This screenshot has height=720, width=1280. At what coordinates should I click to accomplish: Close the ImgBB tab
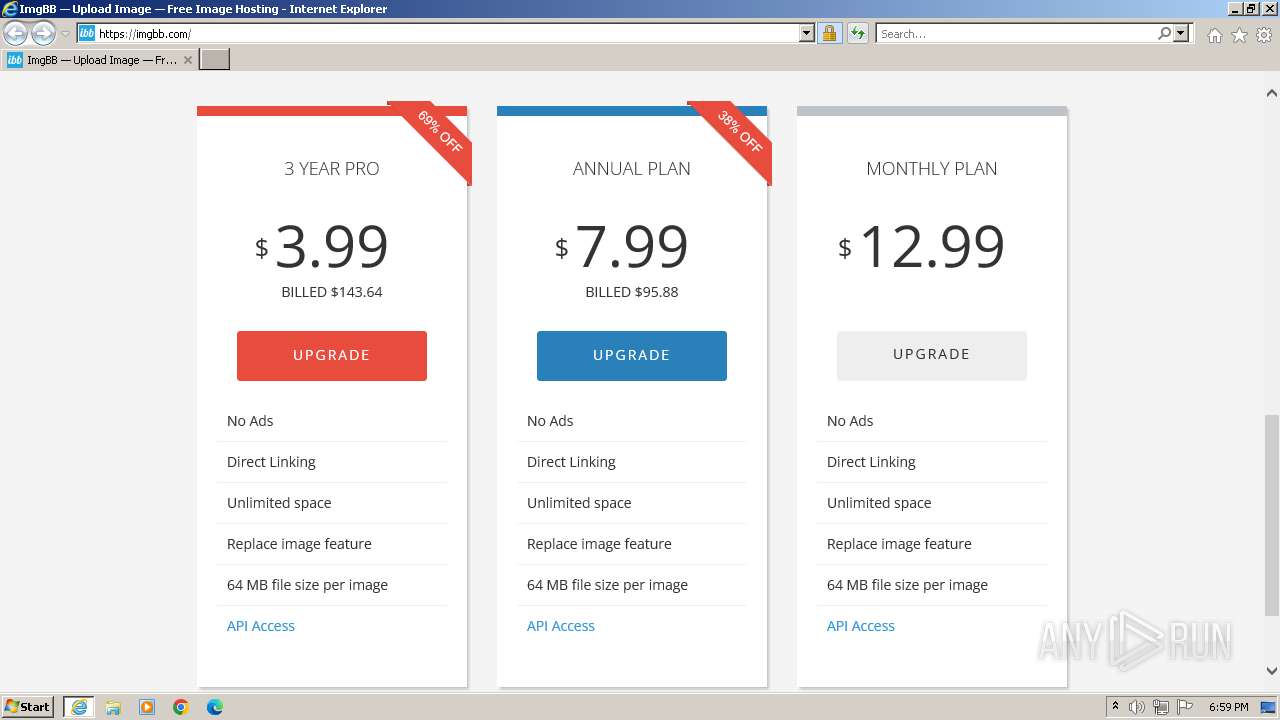coord(187,60)
